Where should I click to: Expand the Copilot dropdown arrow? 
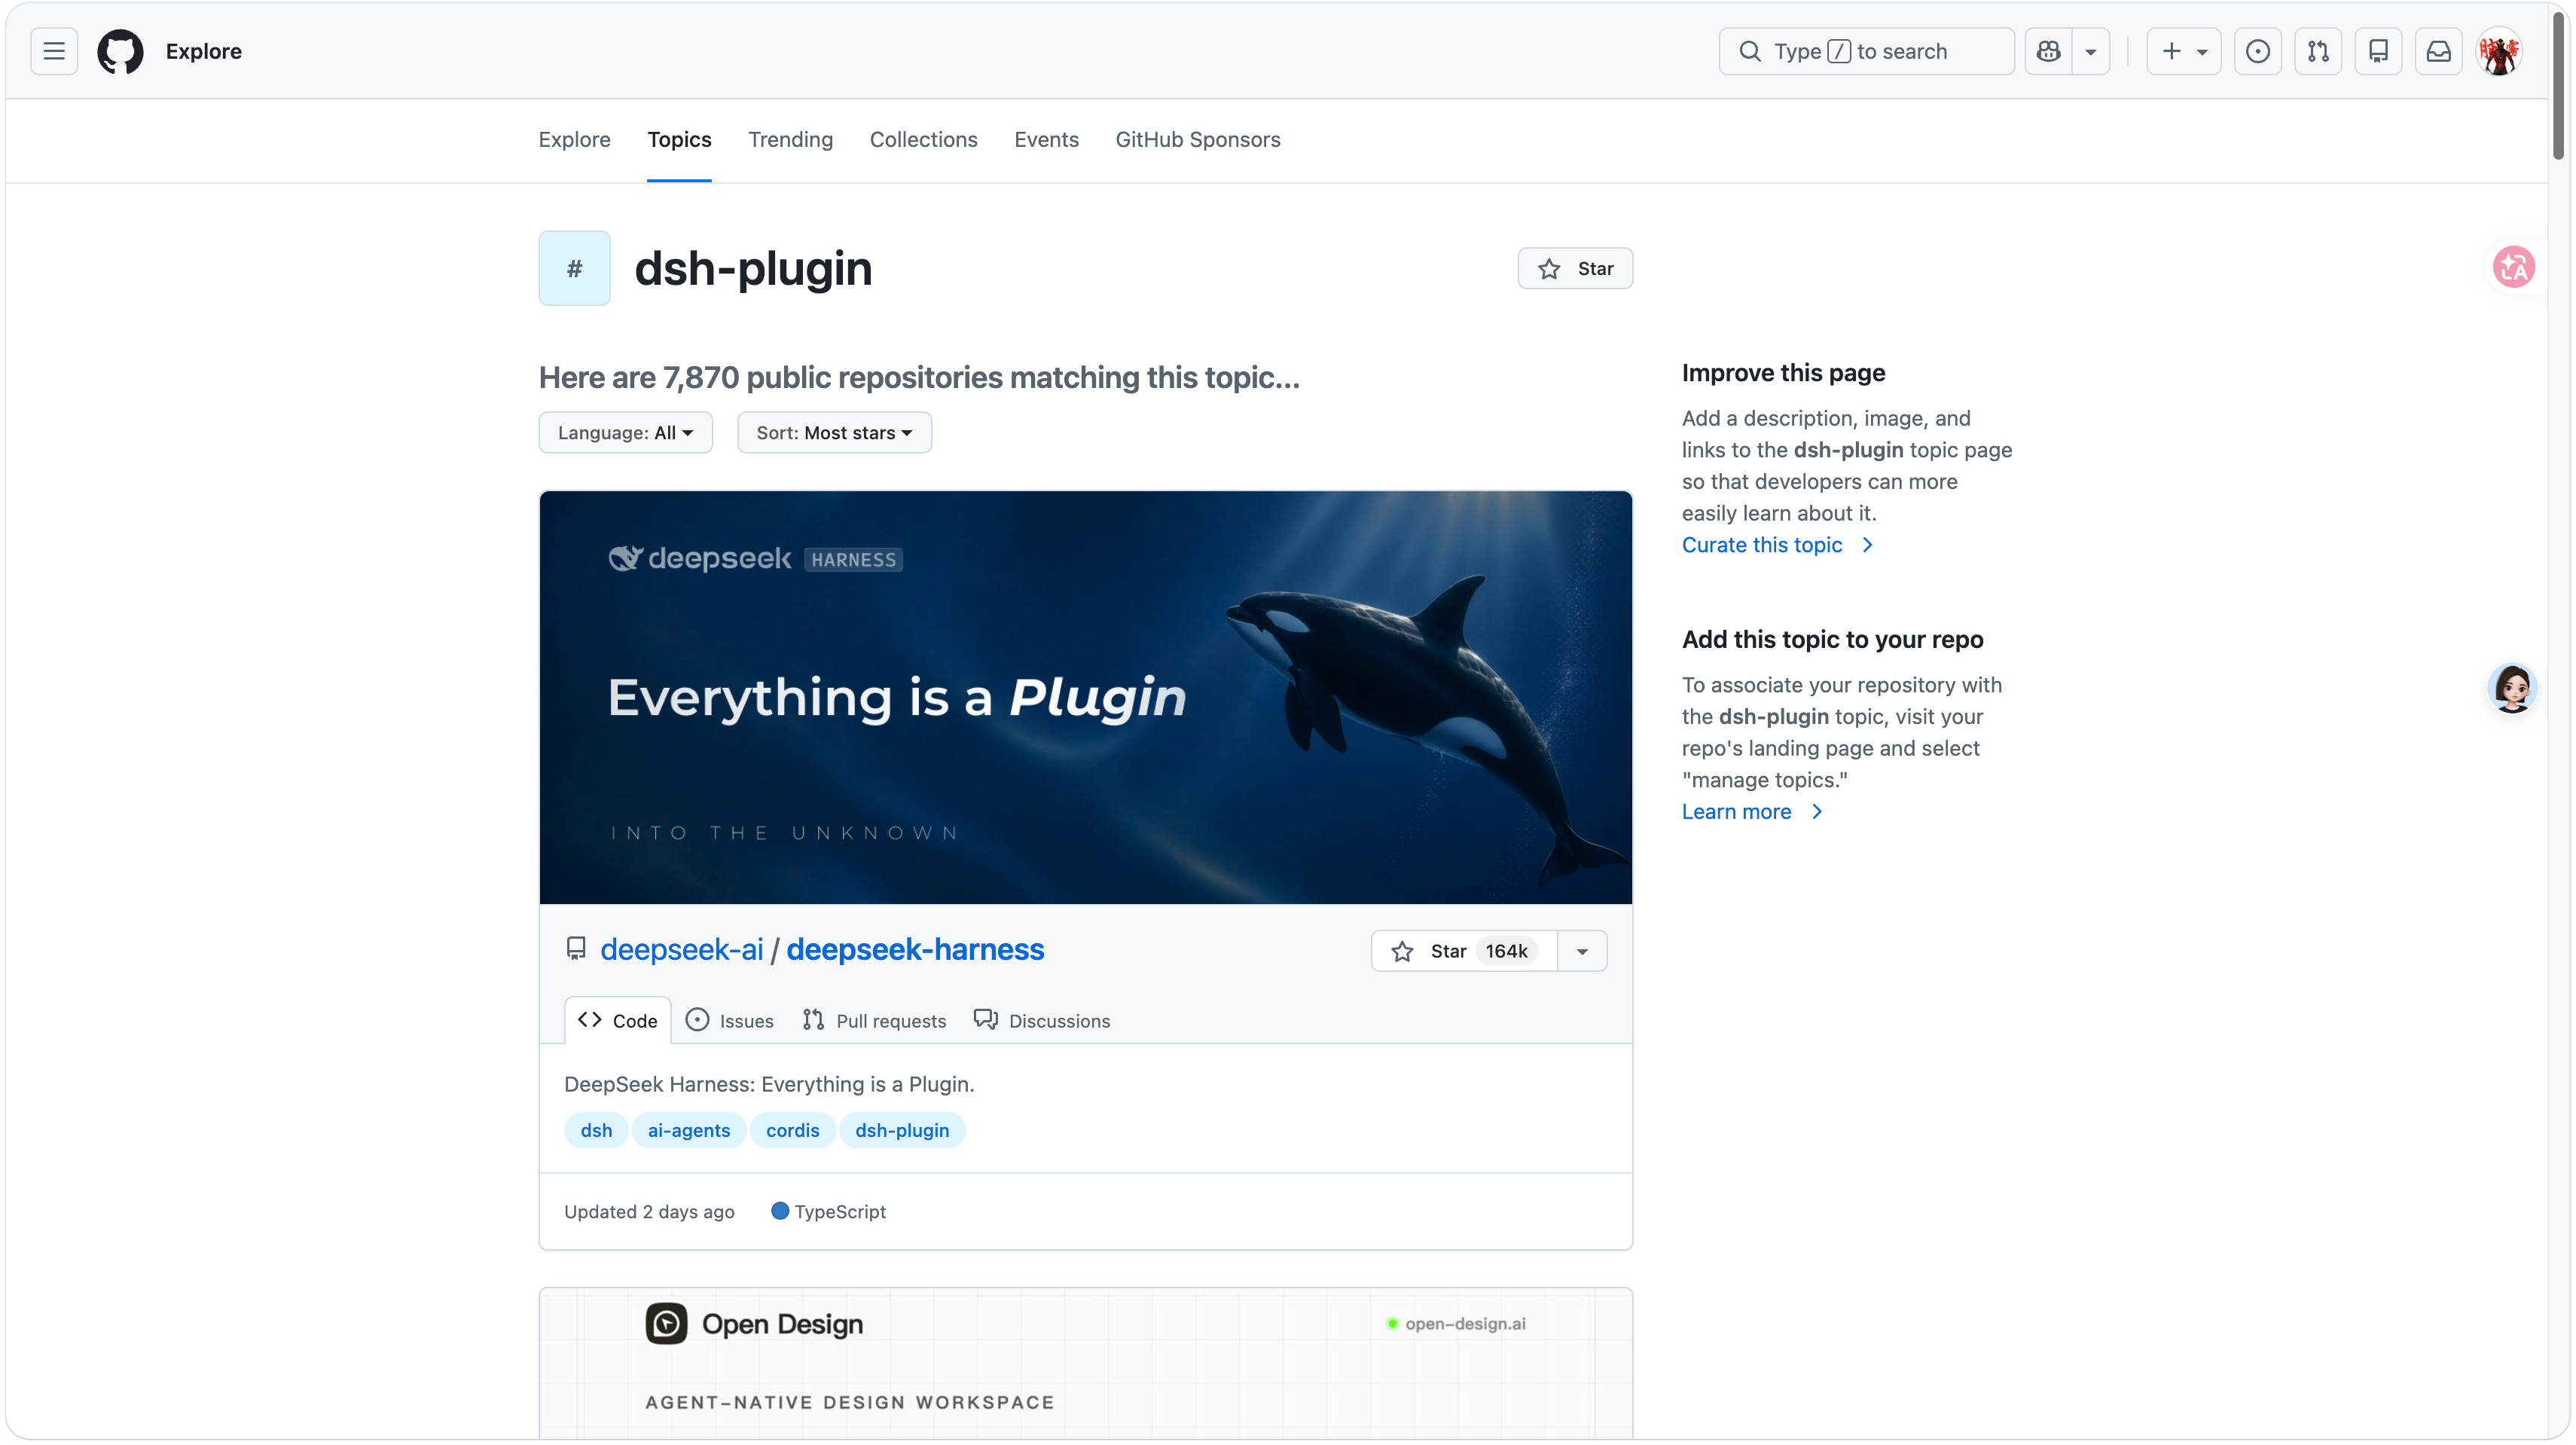[x=2091, y=51]
